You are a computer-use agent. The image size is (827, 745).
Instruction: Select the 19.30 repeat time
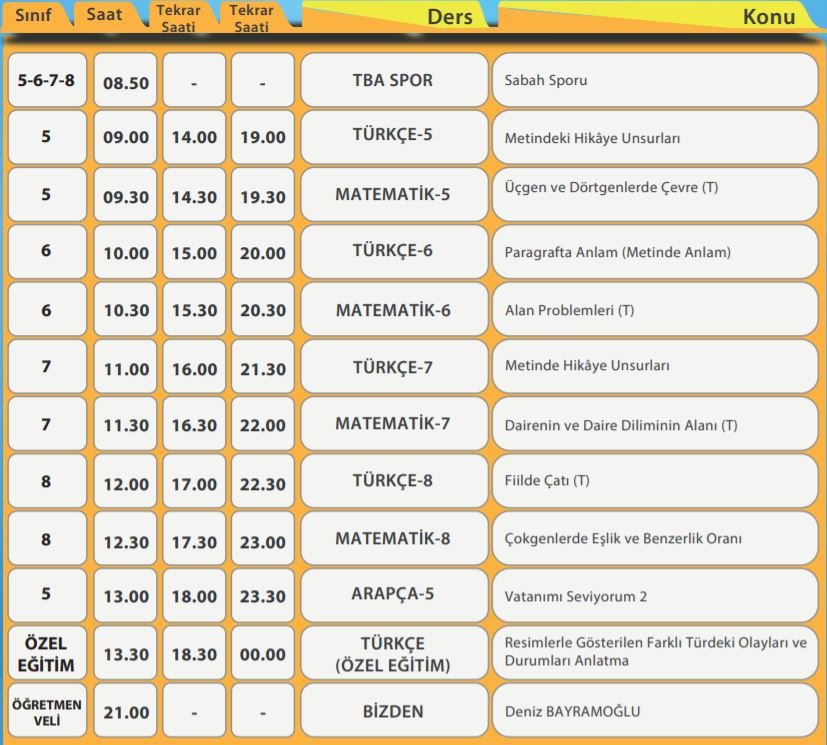263,195
